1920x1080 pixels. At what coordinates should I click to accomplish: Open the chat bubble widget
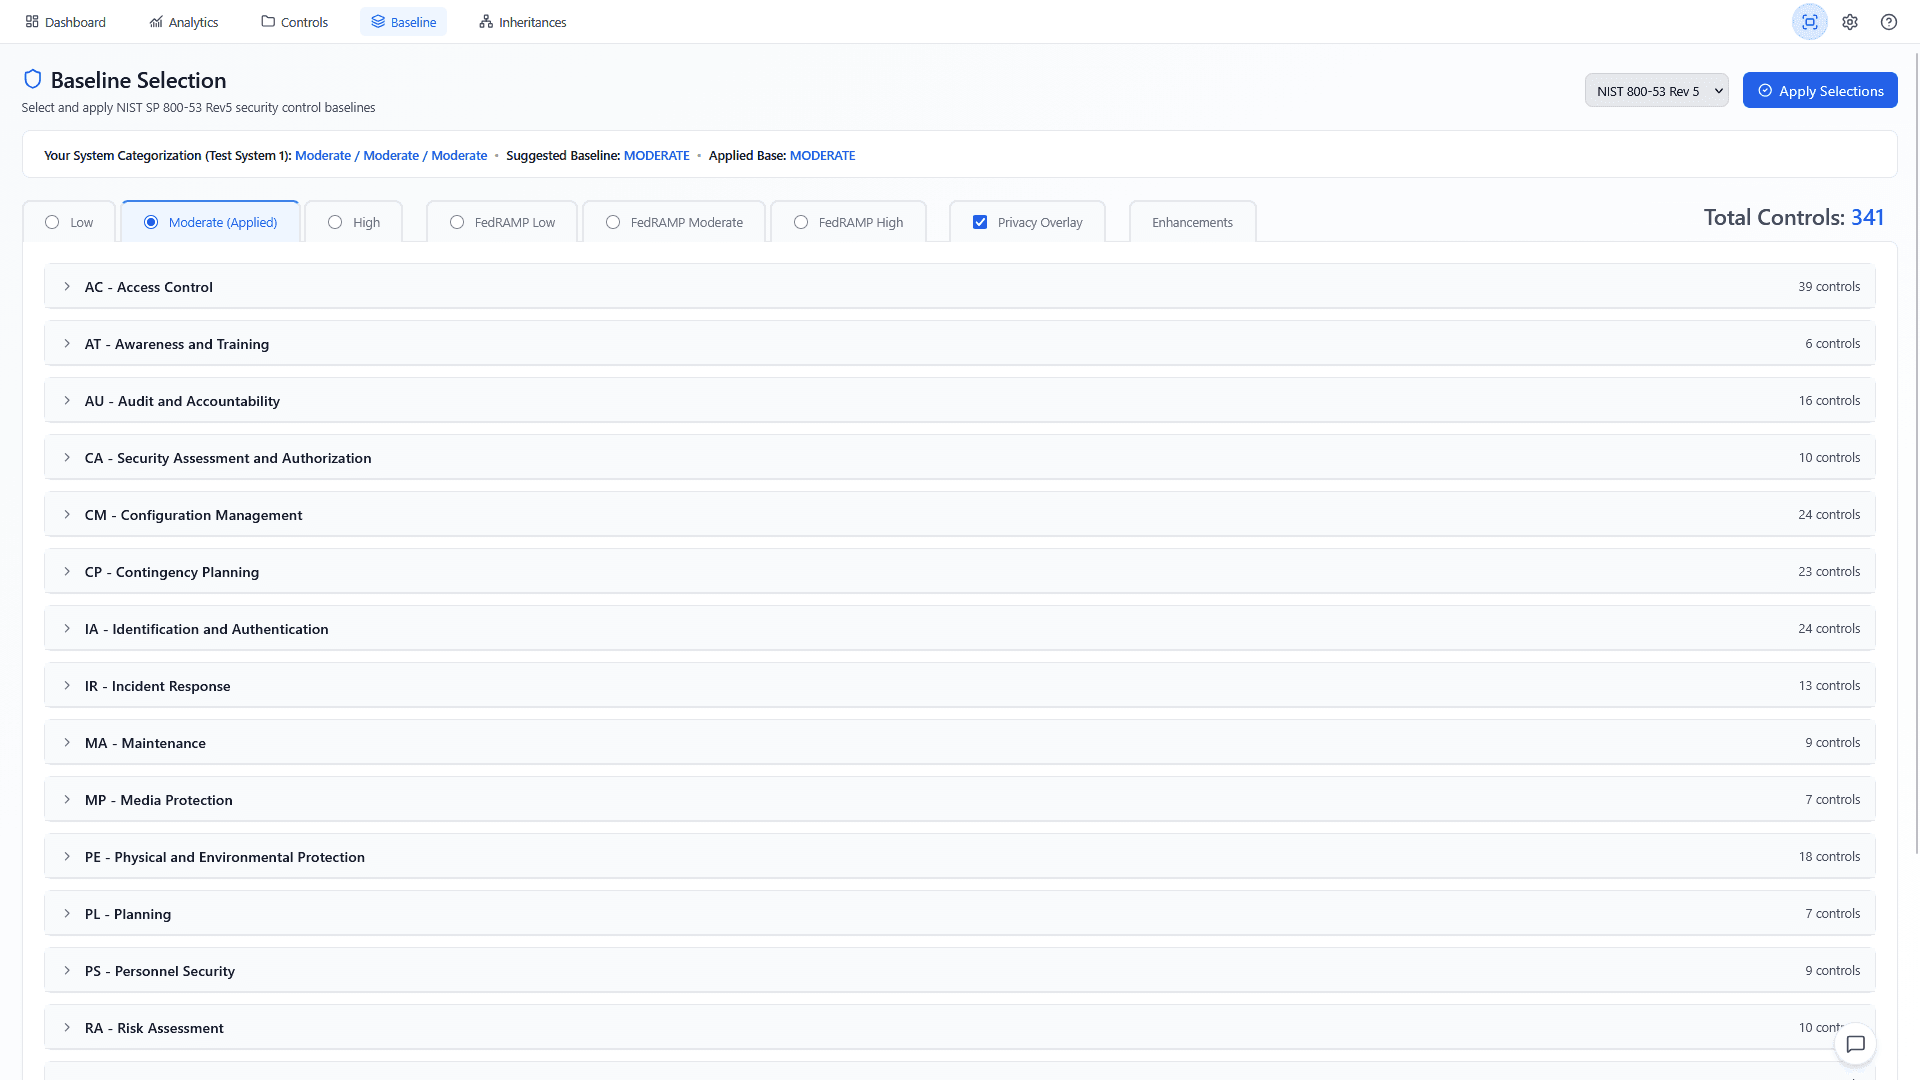coord(1856,1044)
